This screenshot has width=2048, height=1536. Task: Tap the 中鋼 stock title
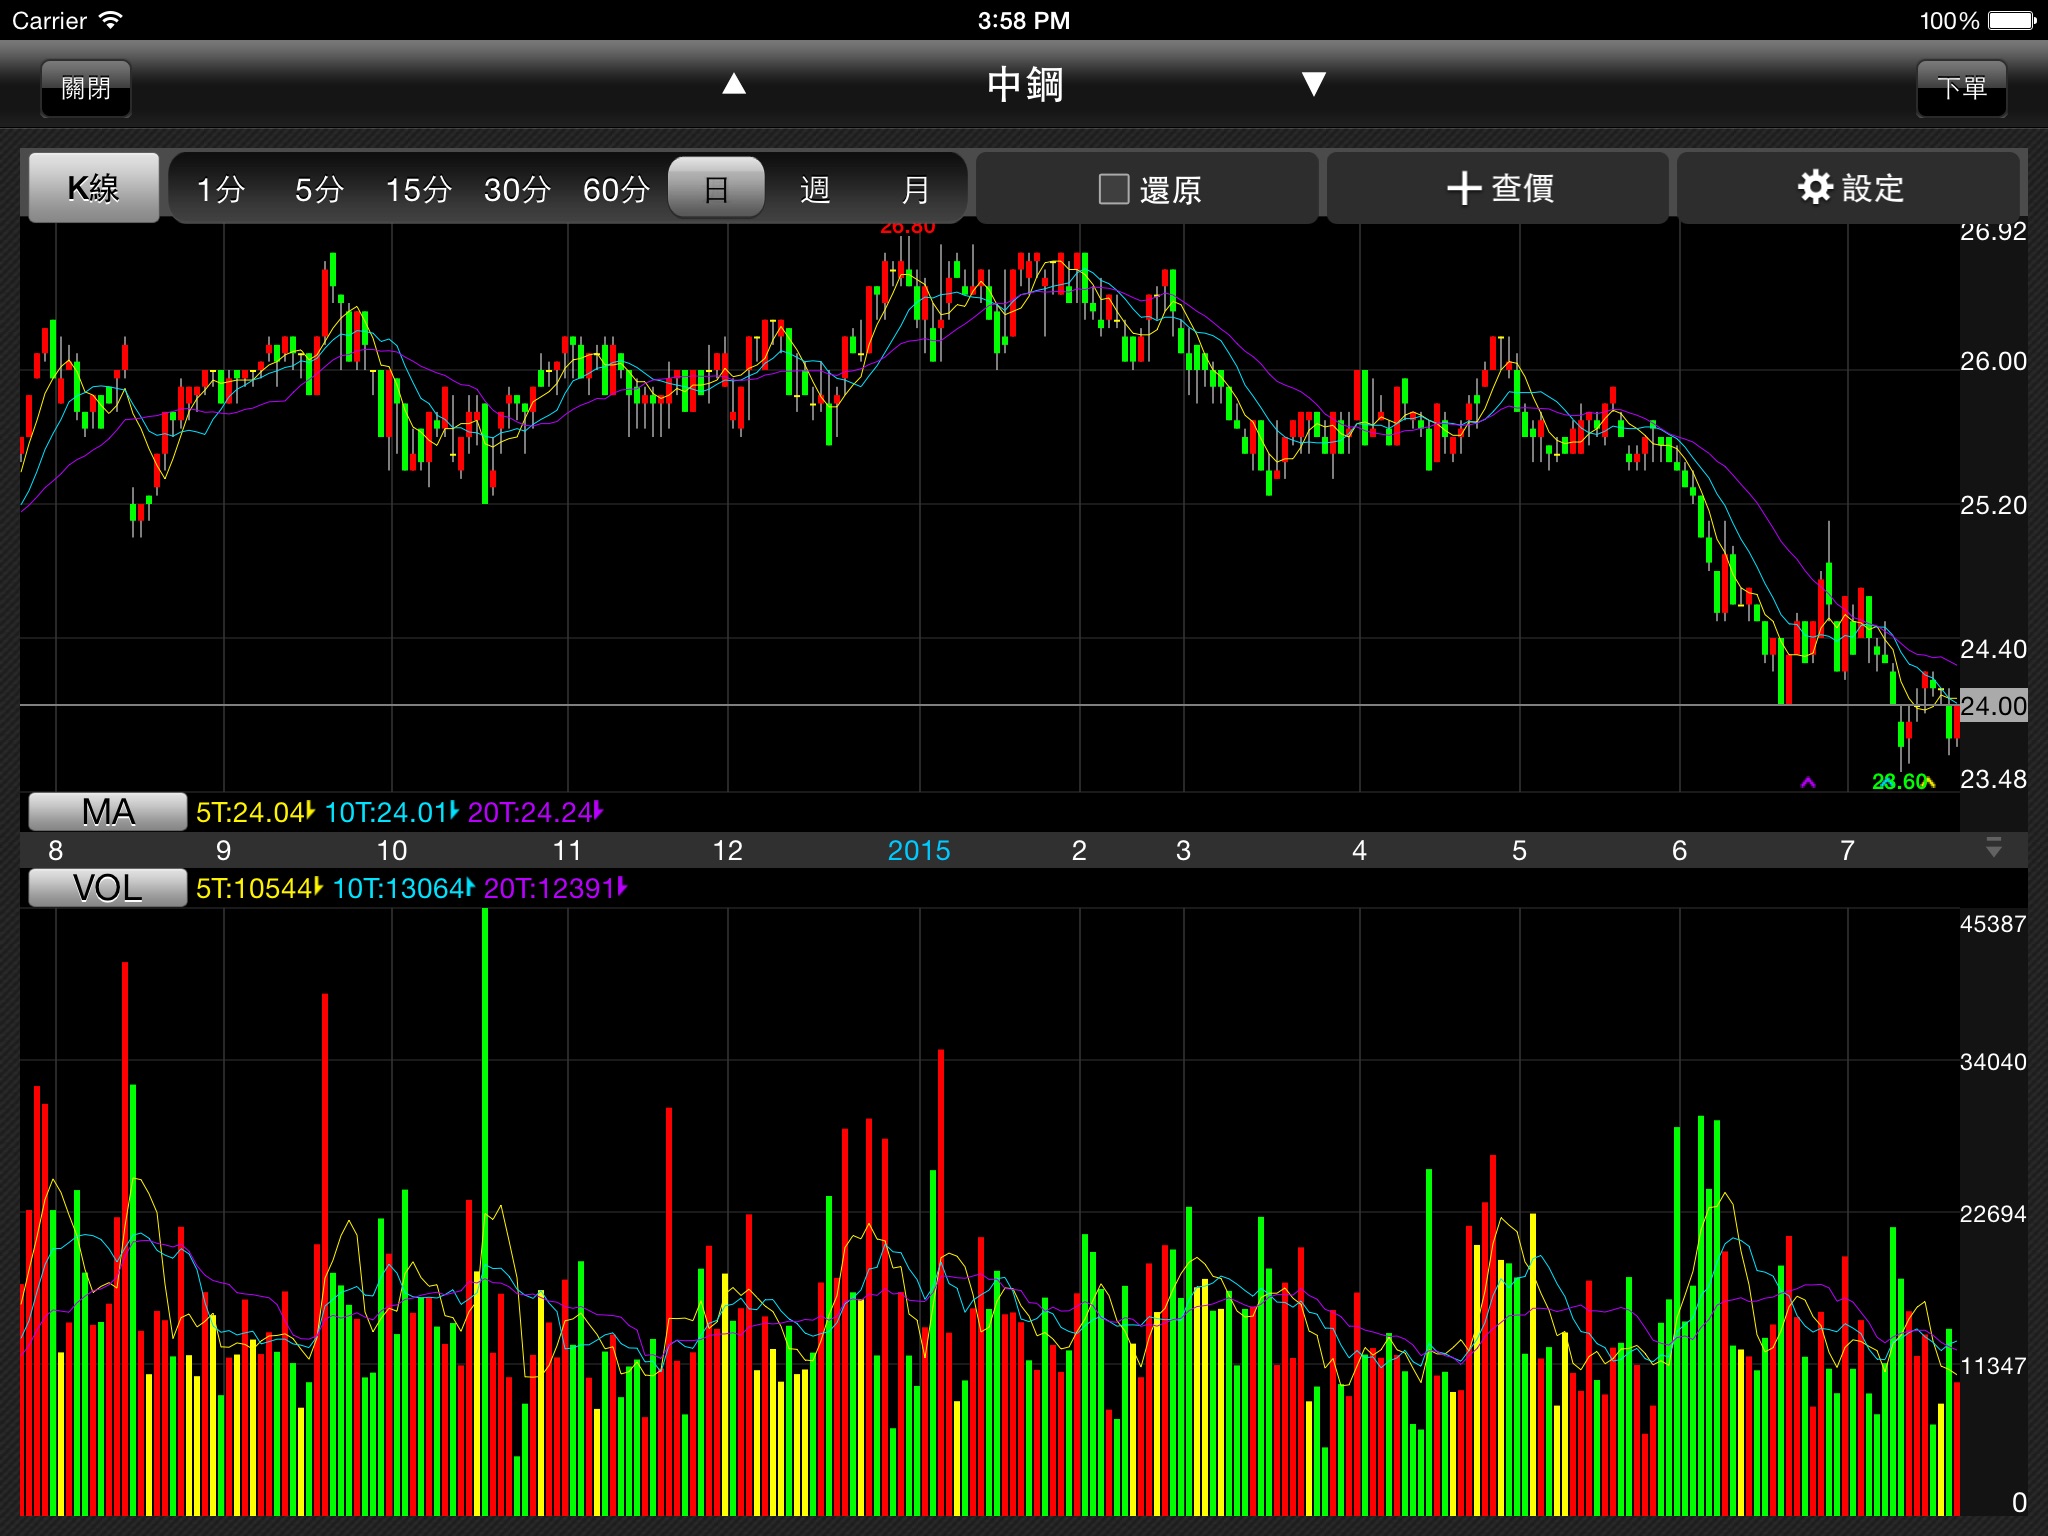click(x=1024, y=85)
